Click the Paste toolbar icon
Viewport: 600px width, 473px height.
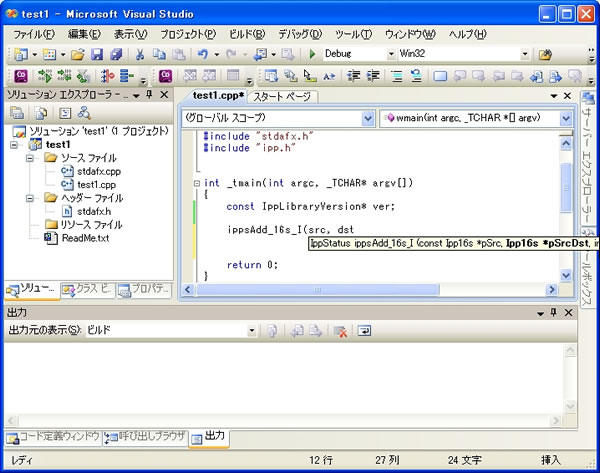click(x=178, y=54)
